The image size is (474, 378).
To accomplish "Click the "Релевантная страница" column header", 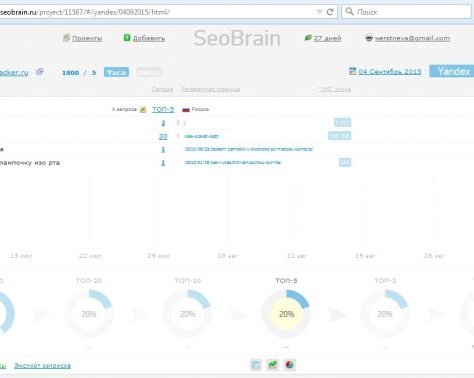I will pyautogui.click(x=211, y=89).
